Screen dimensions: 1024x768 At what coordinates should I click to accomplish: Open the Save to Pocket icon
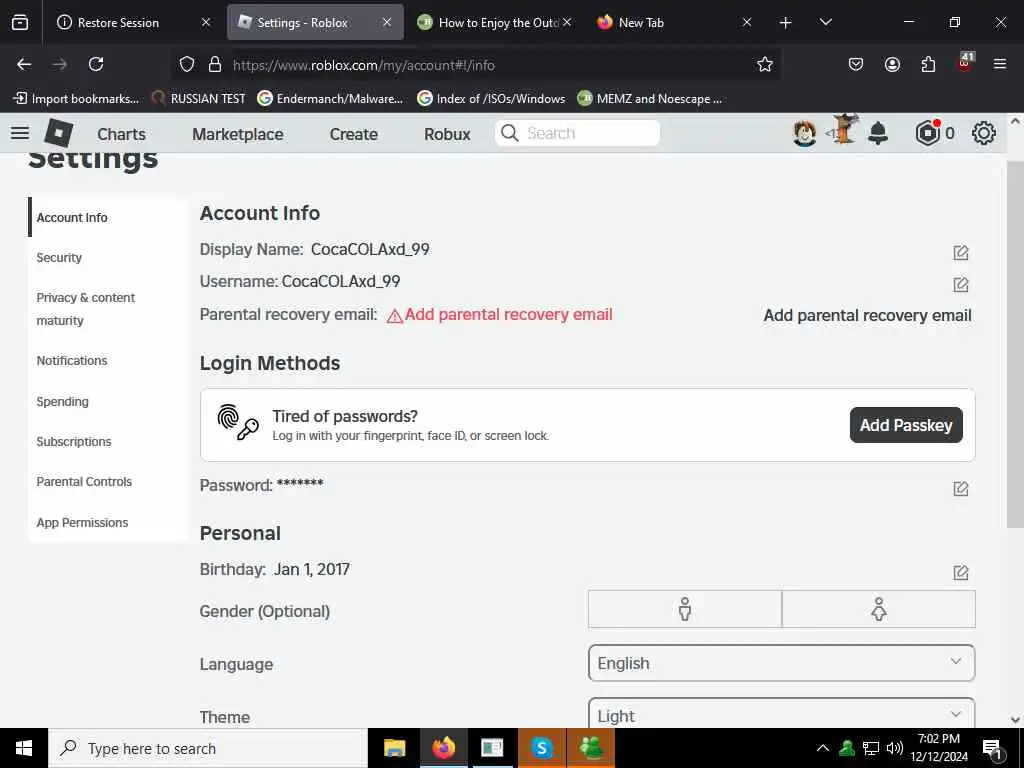pyautogui.click(x=856, y=64)
